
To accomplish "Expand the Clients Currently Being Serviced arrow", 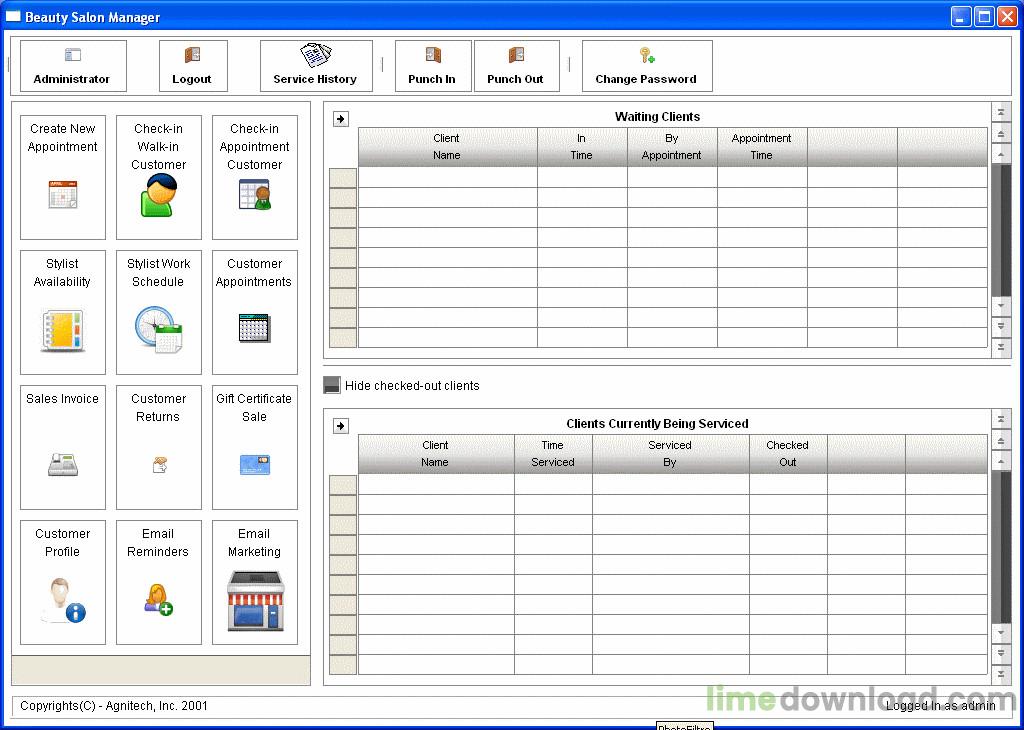I will [x=341, y=424].
